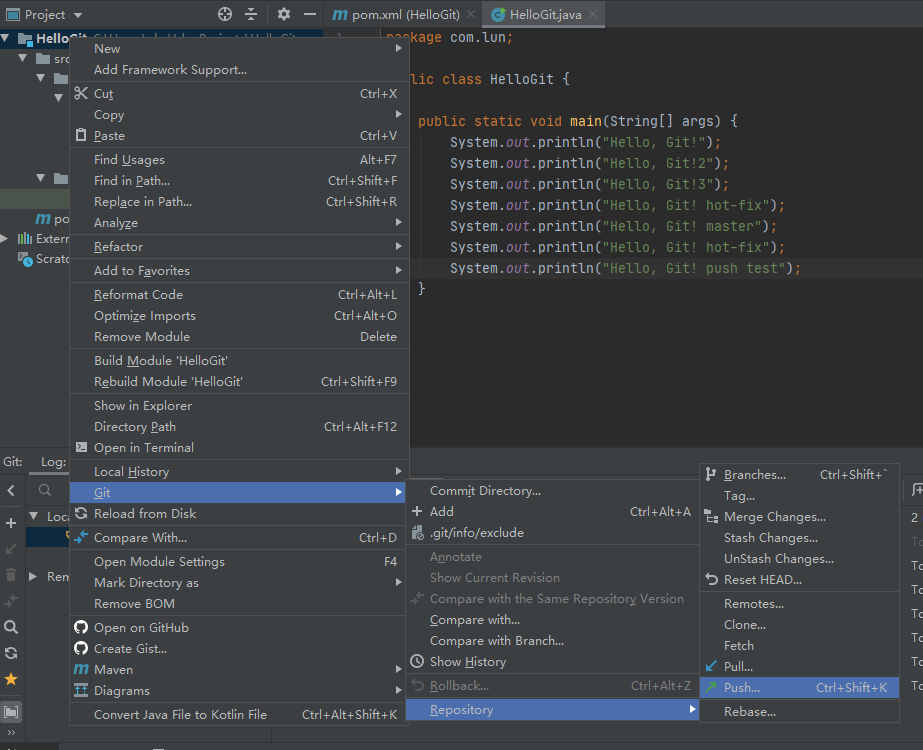
Task: Close the HelloGit.java tab
Action: [x=593, y=14]
